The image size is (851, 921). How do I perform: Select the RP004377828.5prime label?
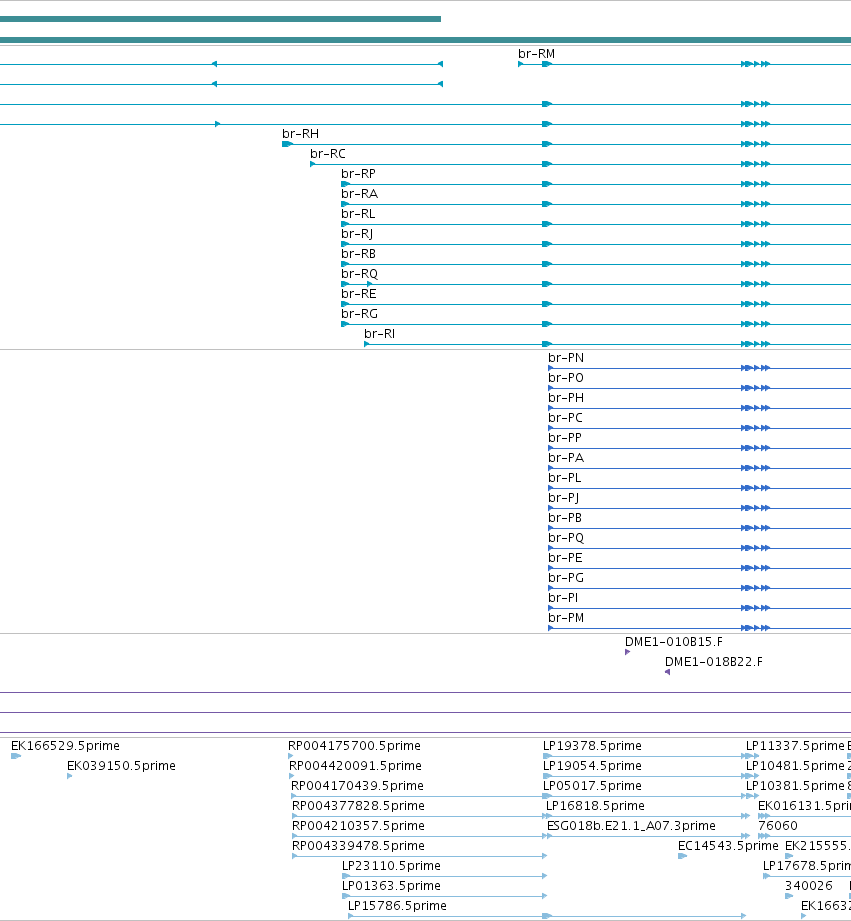(x=358, y=805)
